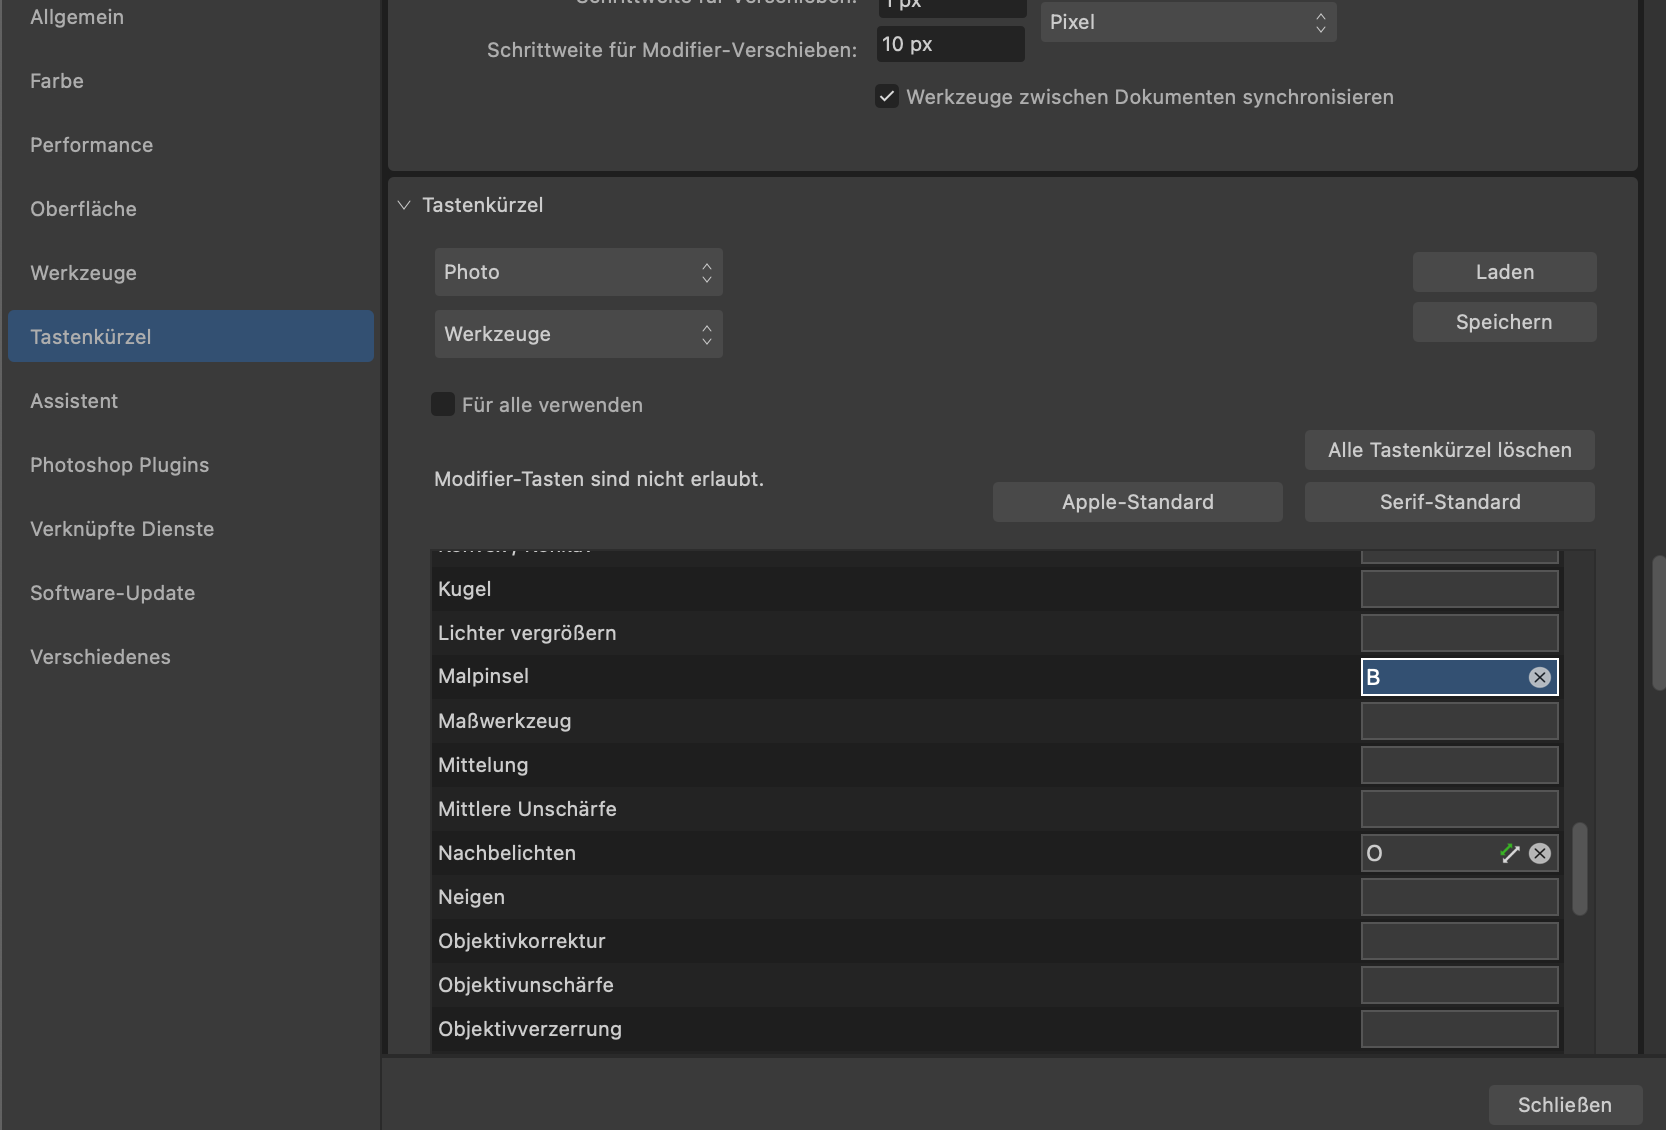This screenshot has height=1130, width=1666.
Task: Select the Objektivverzerrung row label
Action: coord(530,1029)
